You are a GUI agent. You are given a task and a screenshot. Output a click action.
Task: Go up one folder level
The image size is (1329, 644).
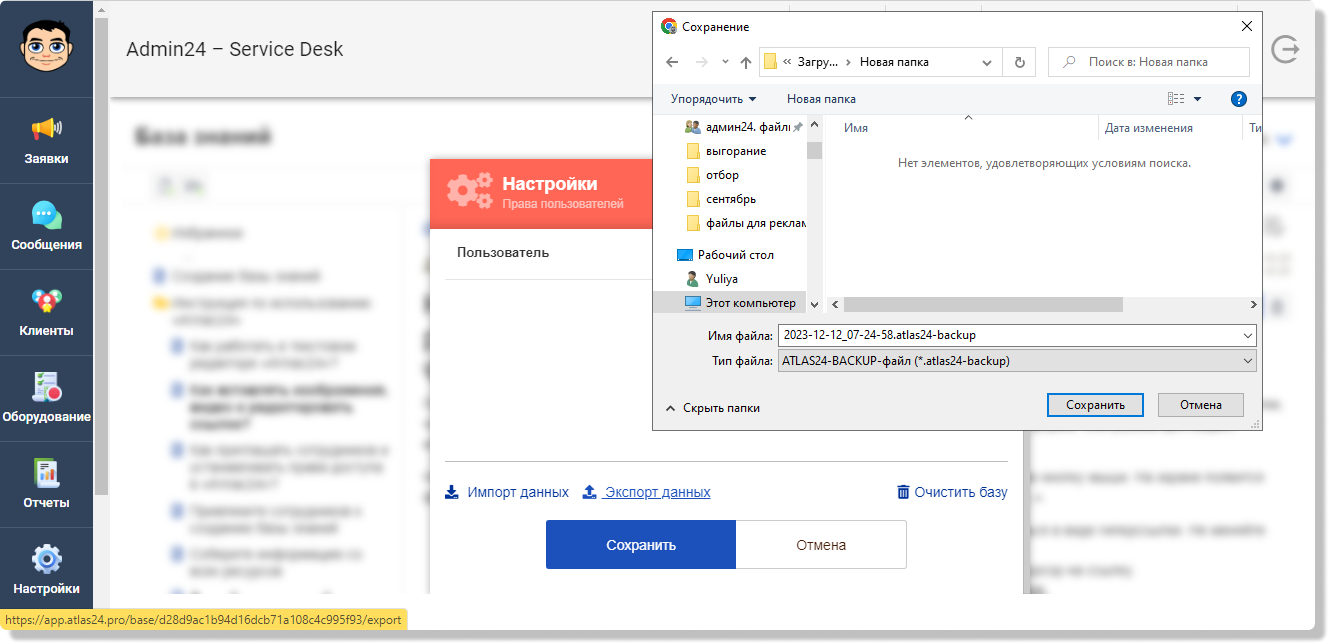(746, 62)
